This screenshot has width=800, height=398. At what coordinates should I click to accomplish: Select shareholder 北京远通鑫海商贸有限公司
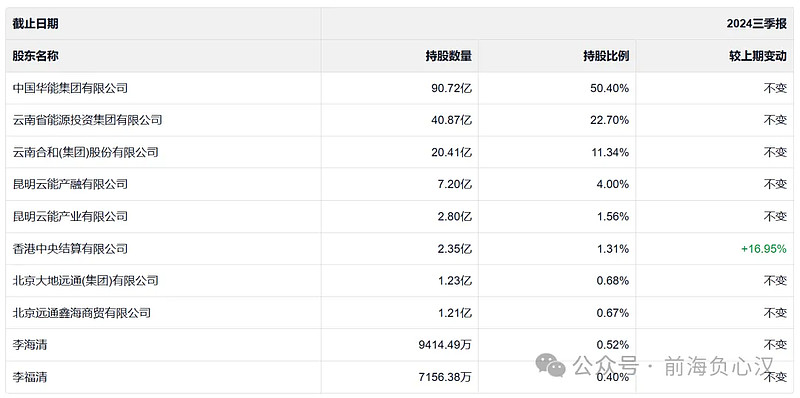[82, 313]
